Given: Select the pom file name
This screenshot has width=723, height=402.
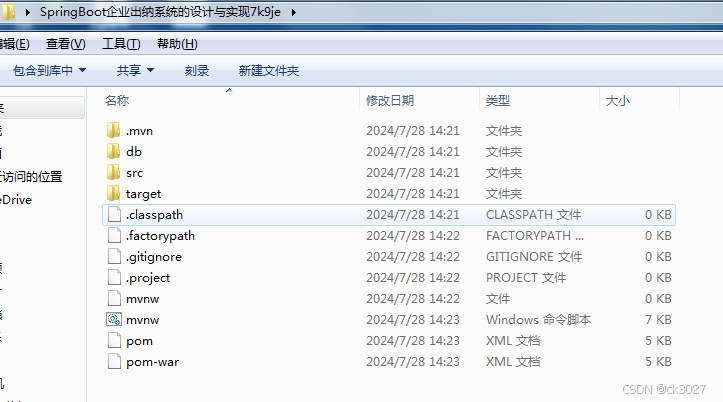Looking at the screenshot, I should [x=139, y=341].
